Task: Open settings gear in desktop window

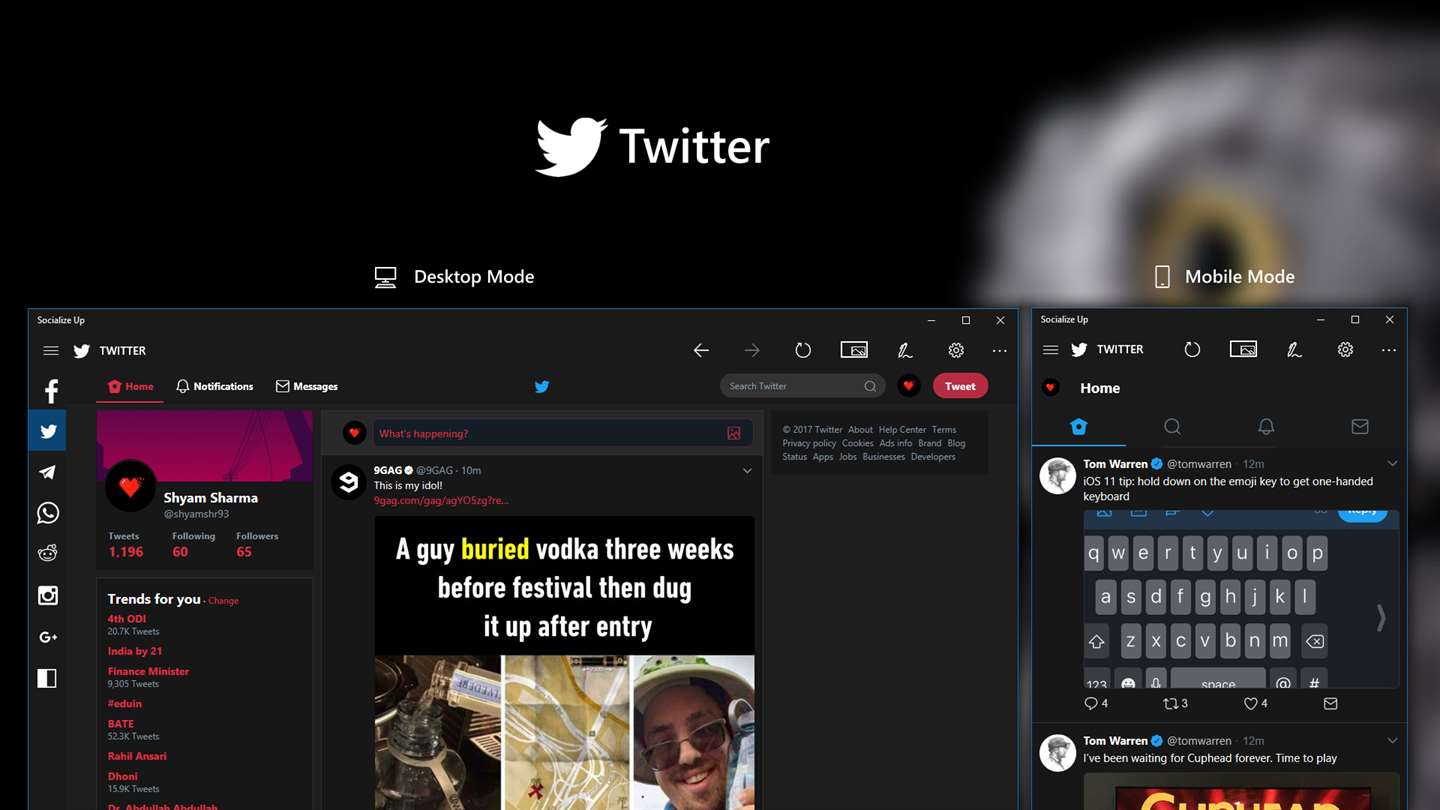Action: (956, 350)
